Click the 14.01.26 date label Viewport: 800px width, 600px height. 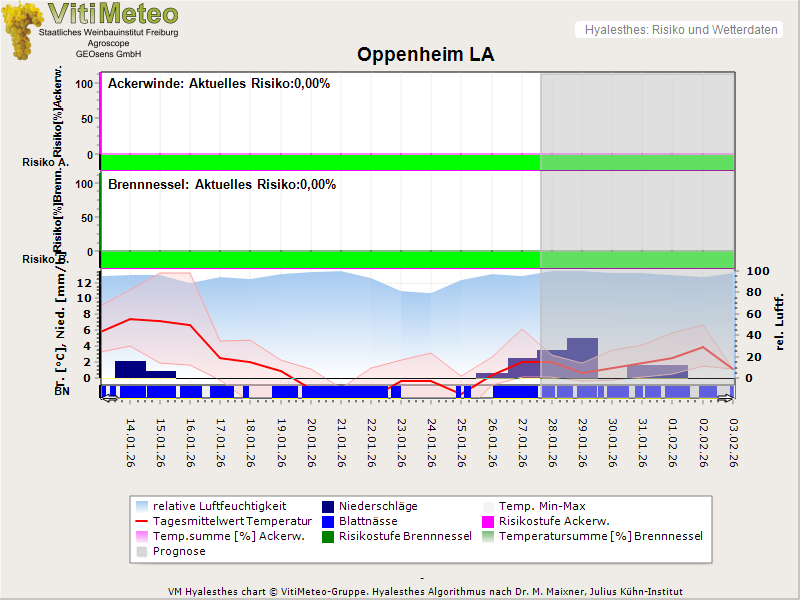(130, 442)
